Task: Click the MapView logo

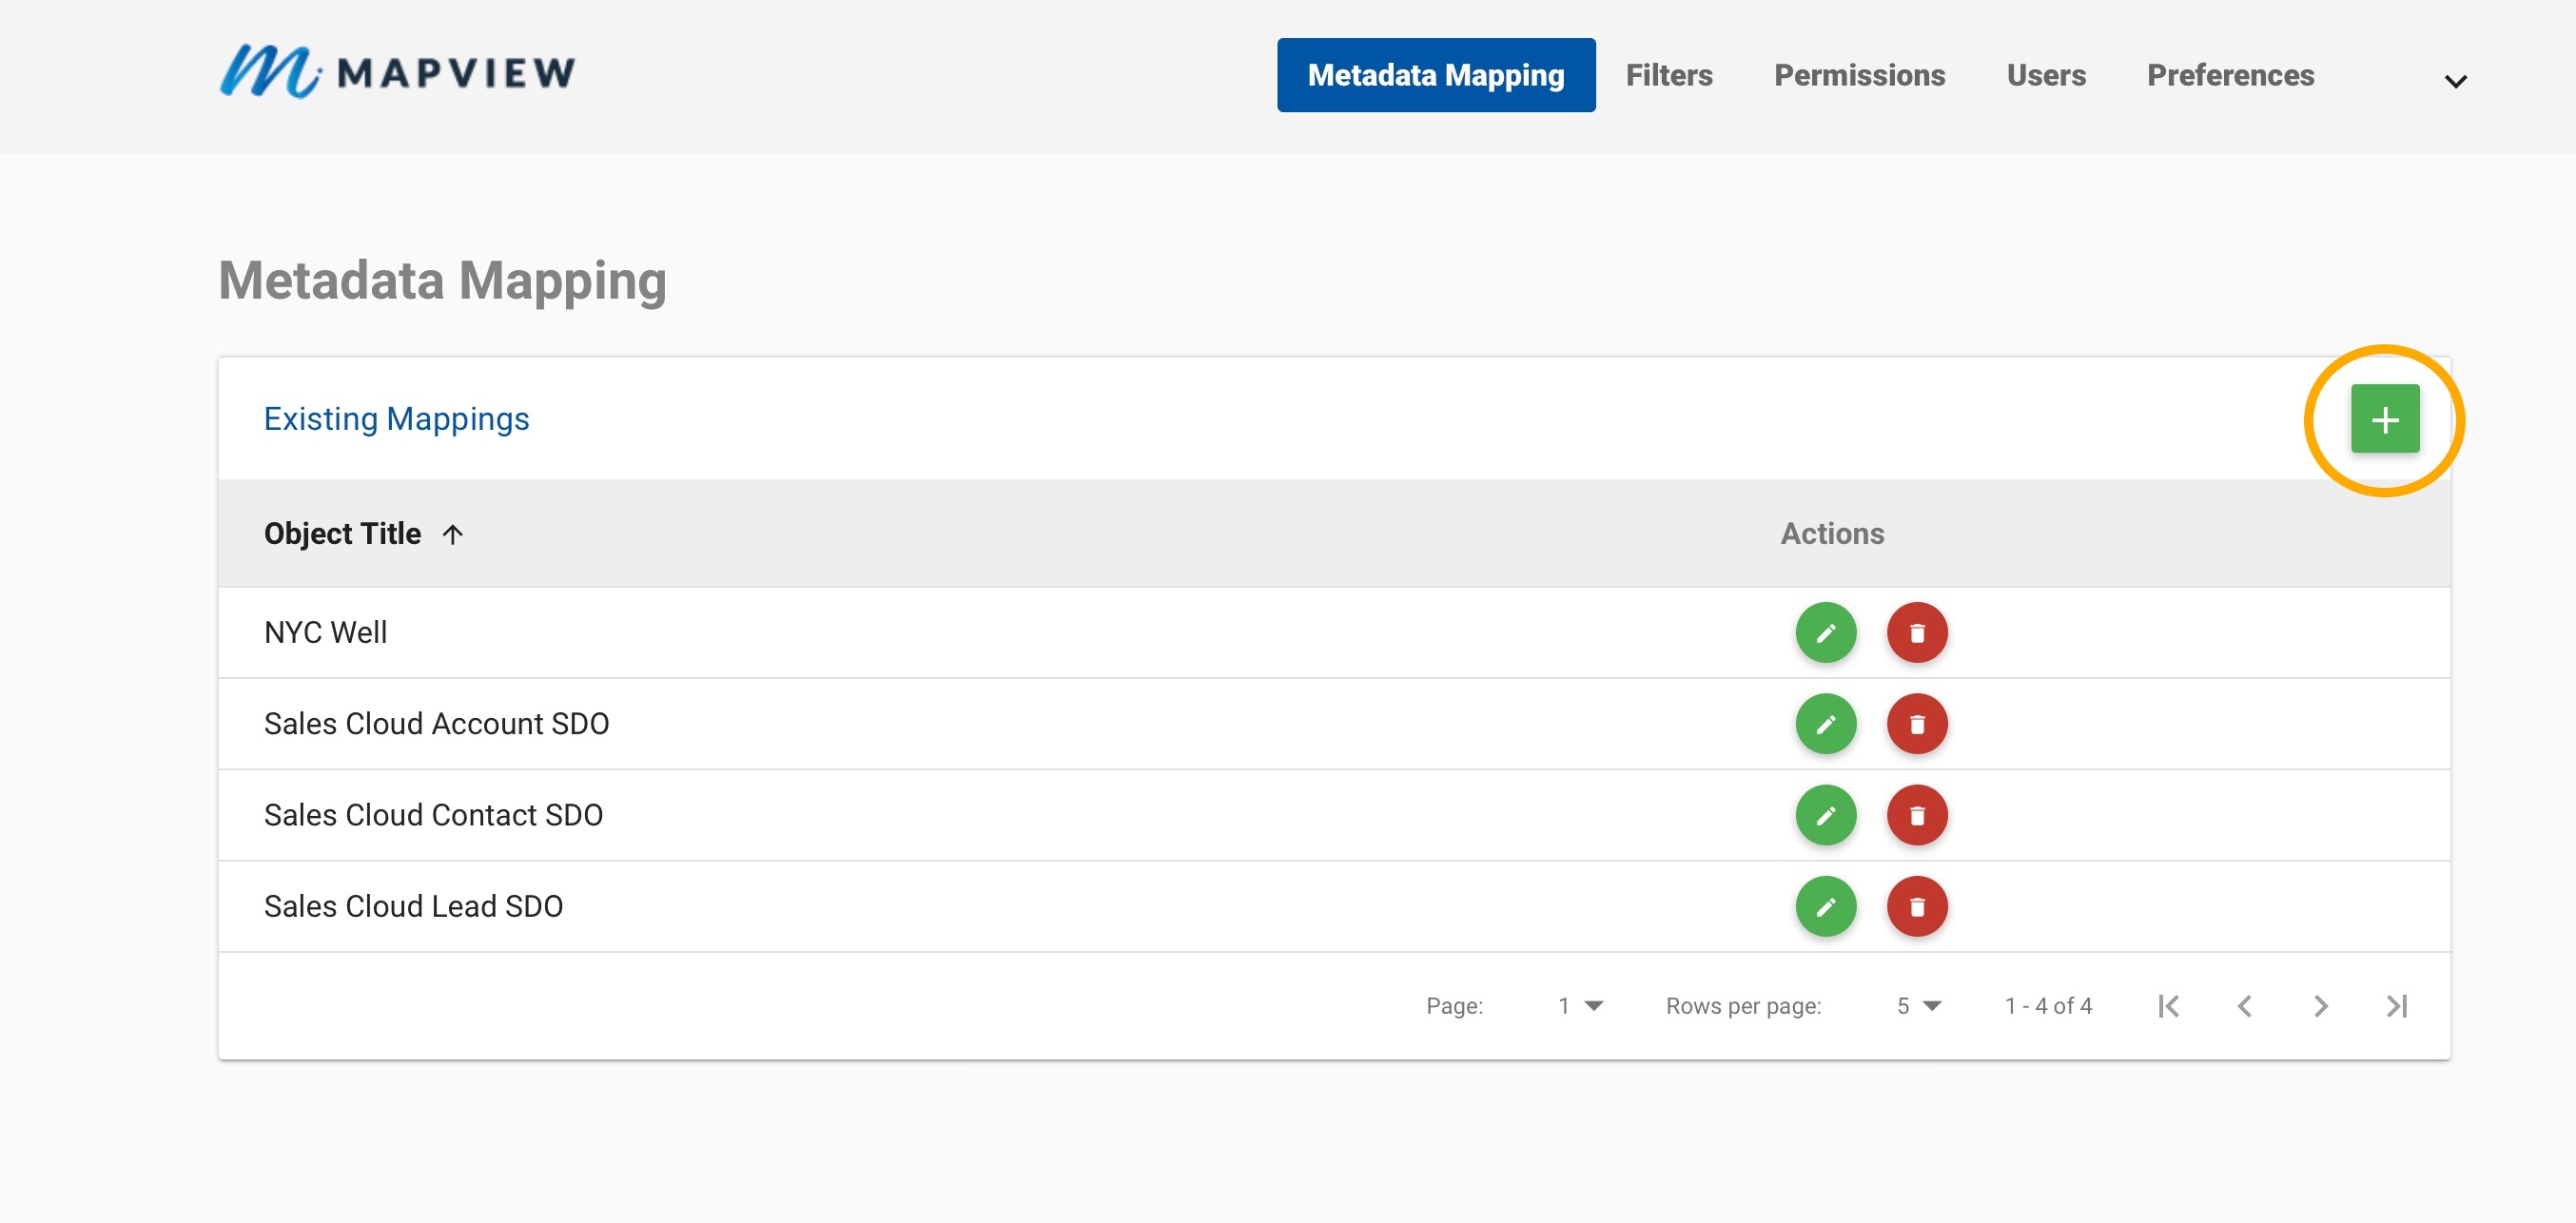Action: pos(397,72)
